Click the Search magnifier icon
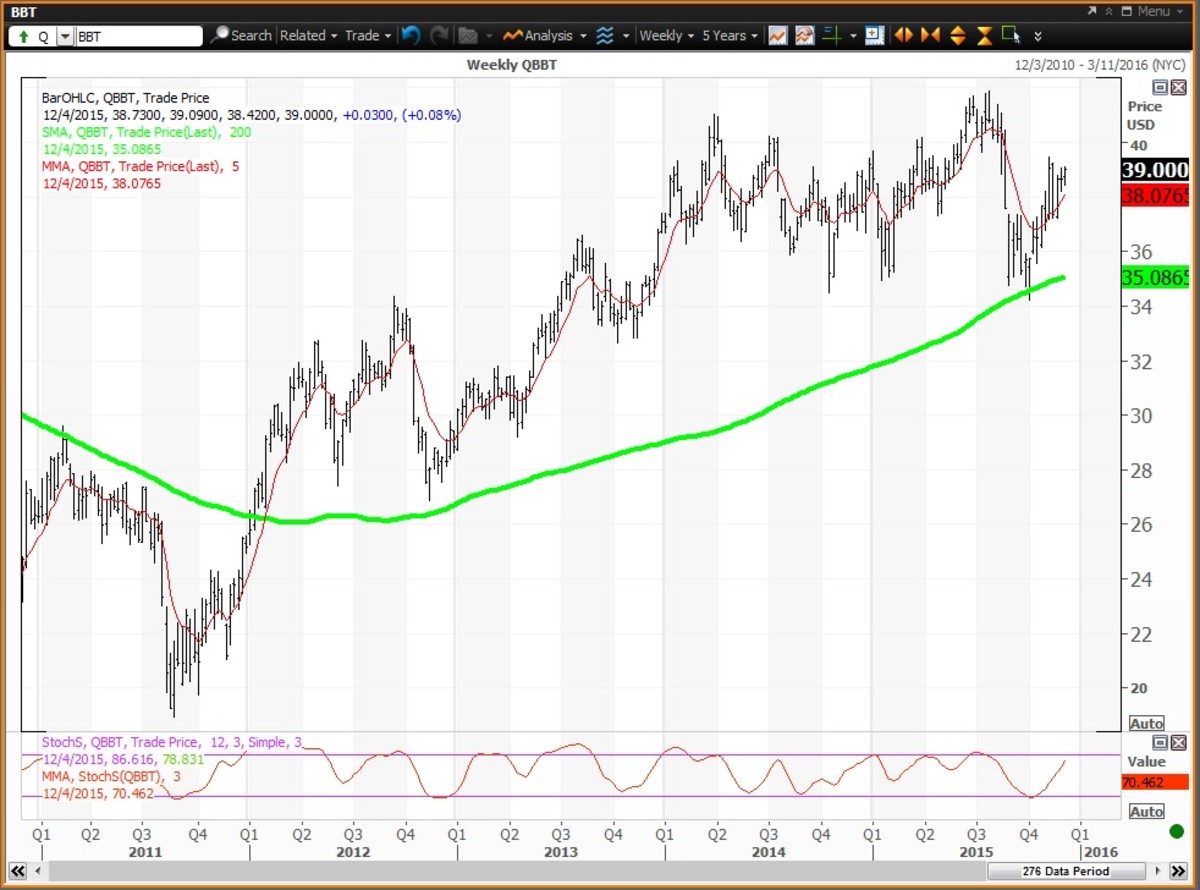Image resolution: width=1200 pixels, height=890 pixels. tap(221, 35)
